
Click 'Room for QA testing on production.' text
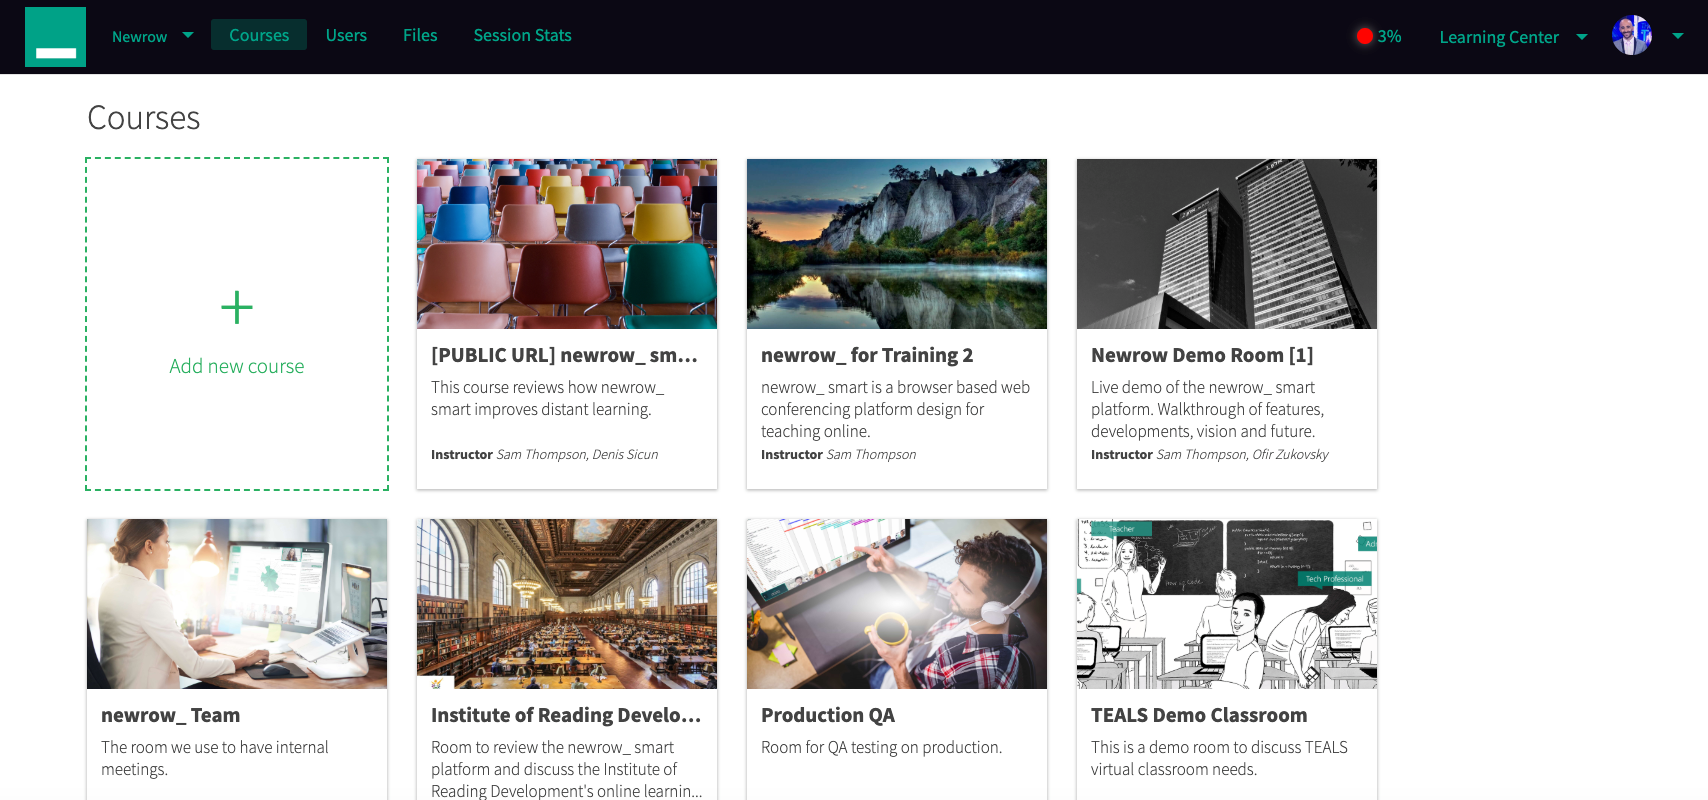[881, 747]
